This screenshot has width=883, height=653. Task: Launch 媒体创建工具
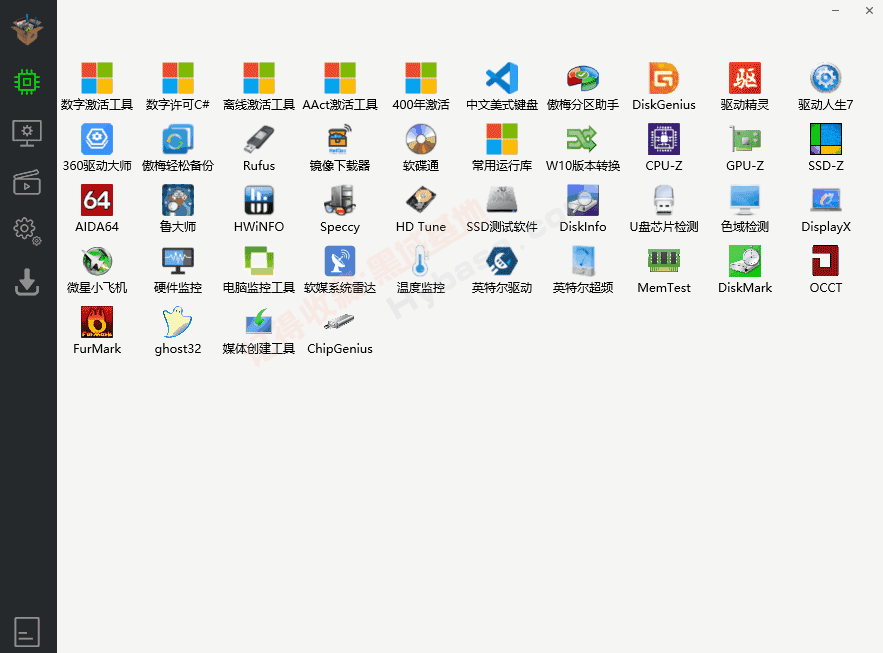(x=259, y=330)
